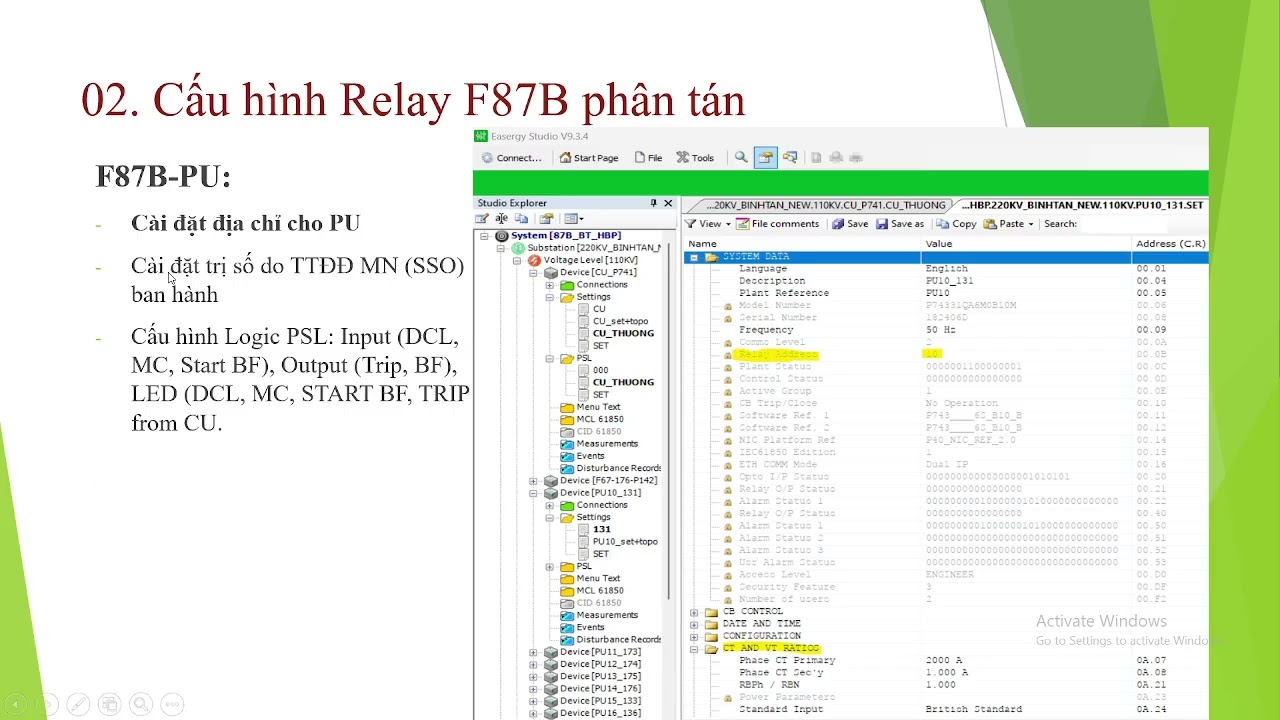Expand the Device [PU11_173] node
1280x720 pixels.
point(533,652)
